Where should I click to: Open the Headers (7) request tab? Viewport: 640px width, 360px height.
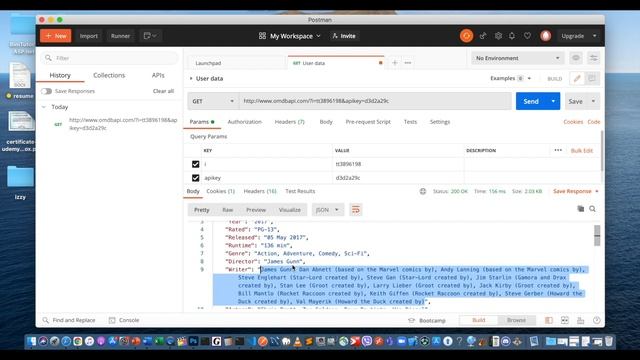pyautogui.click(x=289, y=122)
